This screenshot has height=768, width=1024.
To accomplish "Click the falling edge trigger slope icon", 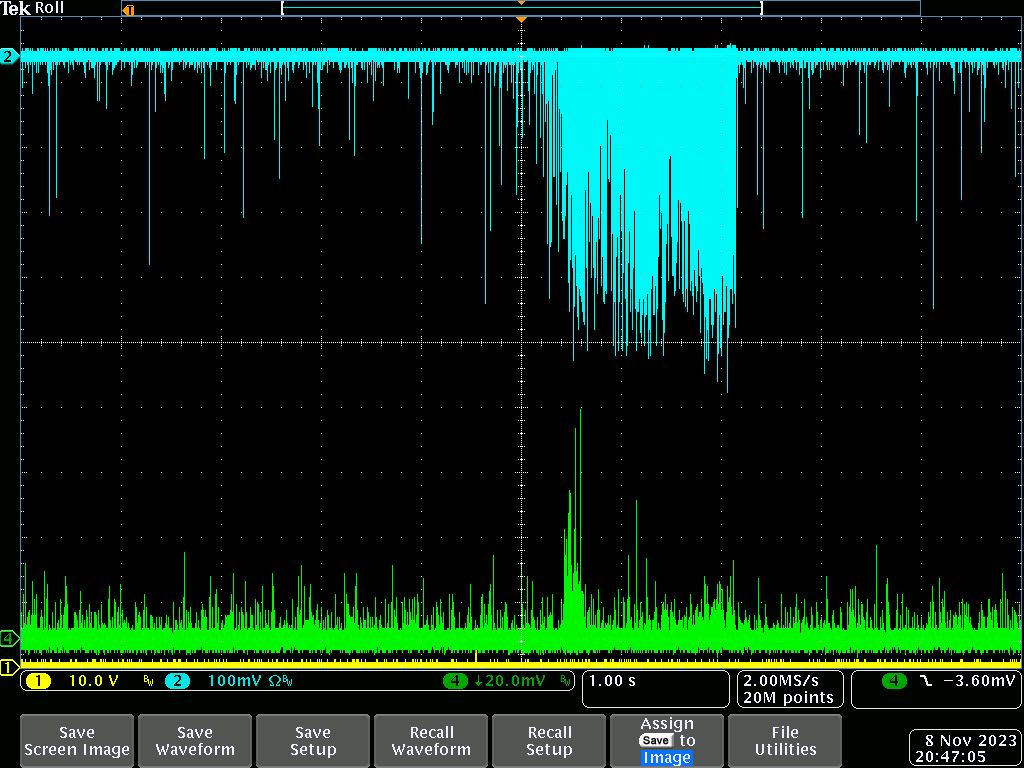I will pos(925,681).
